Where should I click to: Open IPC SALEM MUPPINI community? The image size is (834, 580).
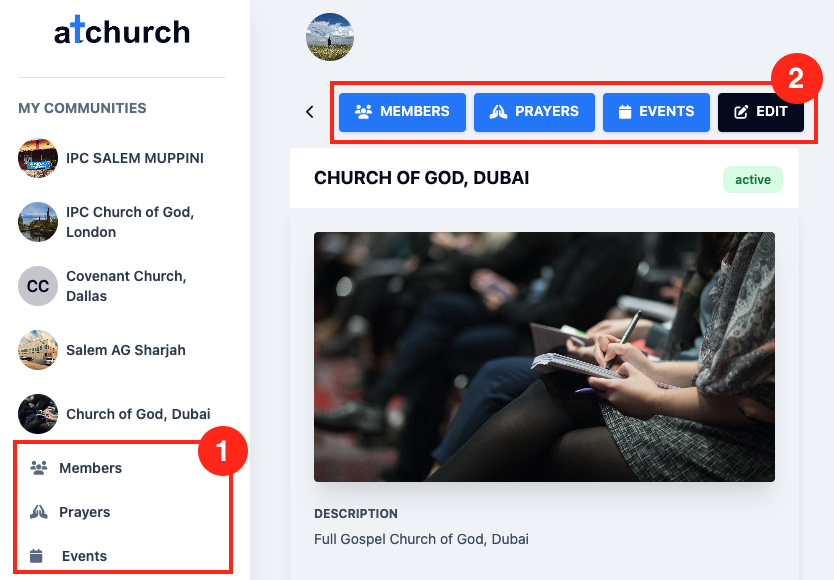coord(134,158)
